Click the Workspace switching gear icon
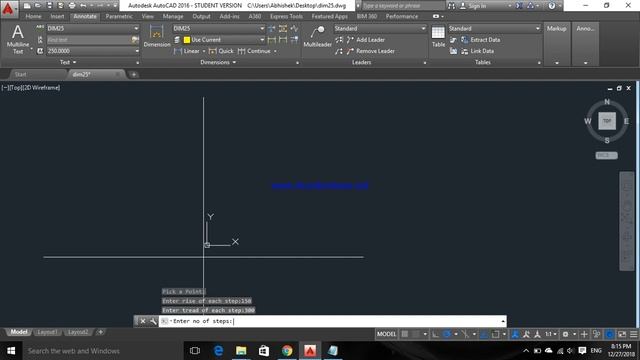This screenshot has height=360, width=640. (x=565, y=334)
